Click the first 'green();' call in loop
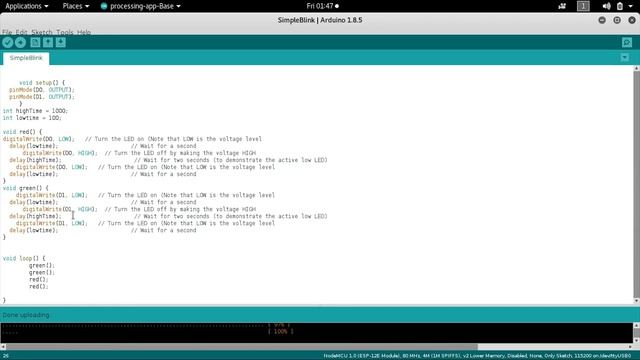Screen dimensions: 640x360 tap(42, 266)
